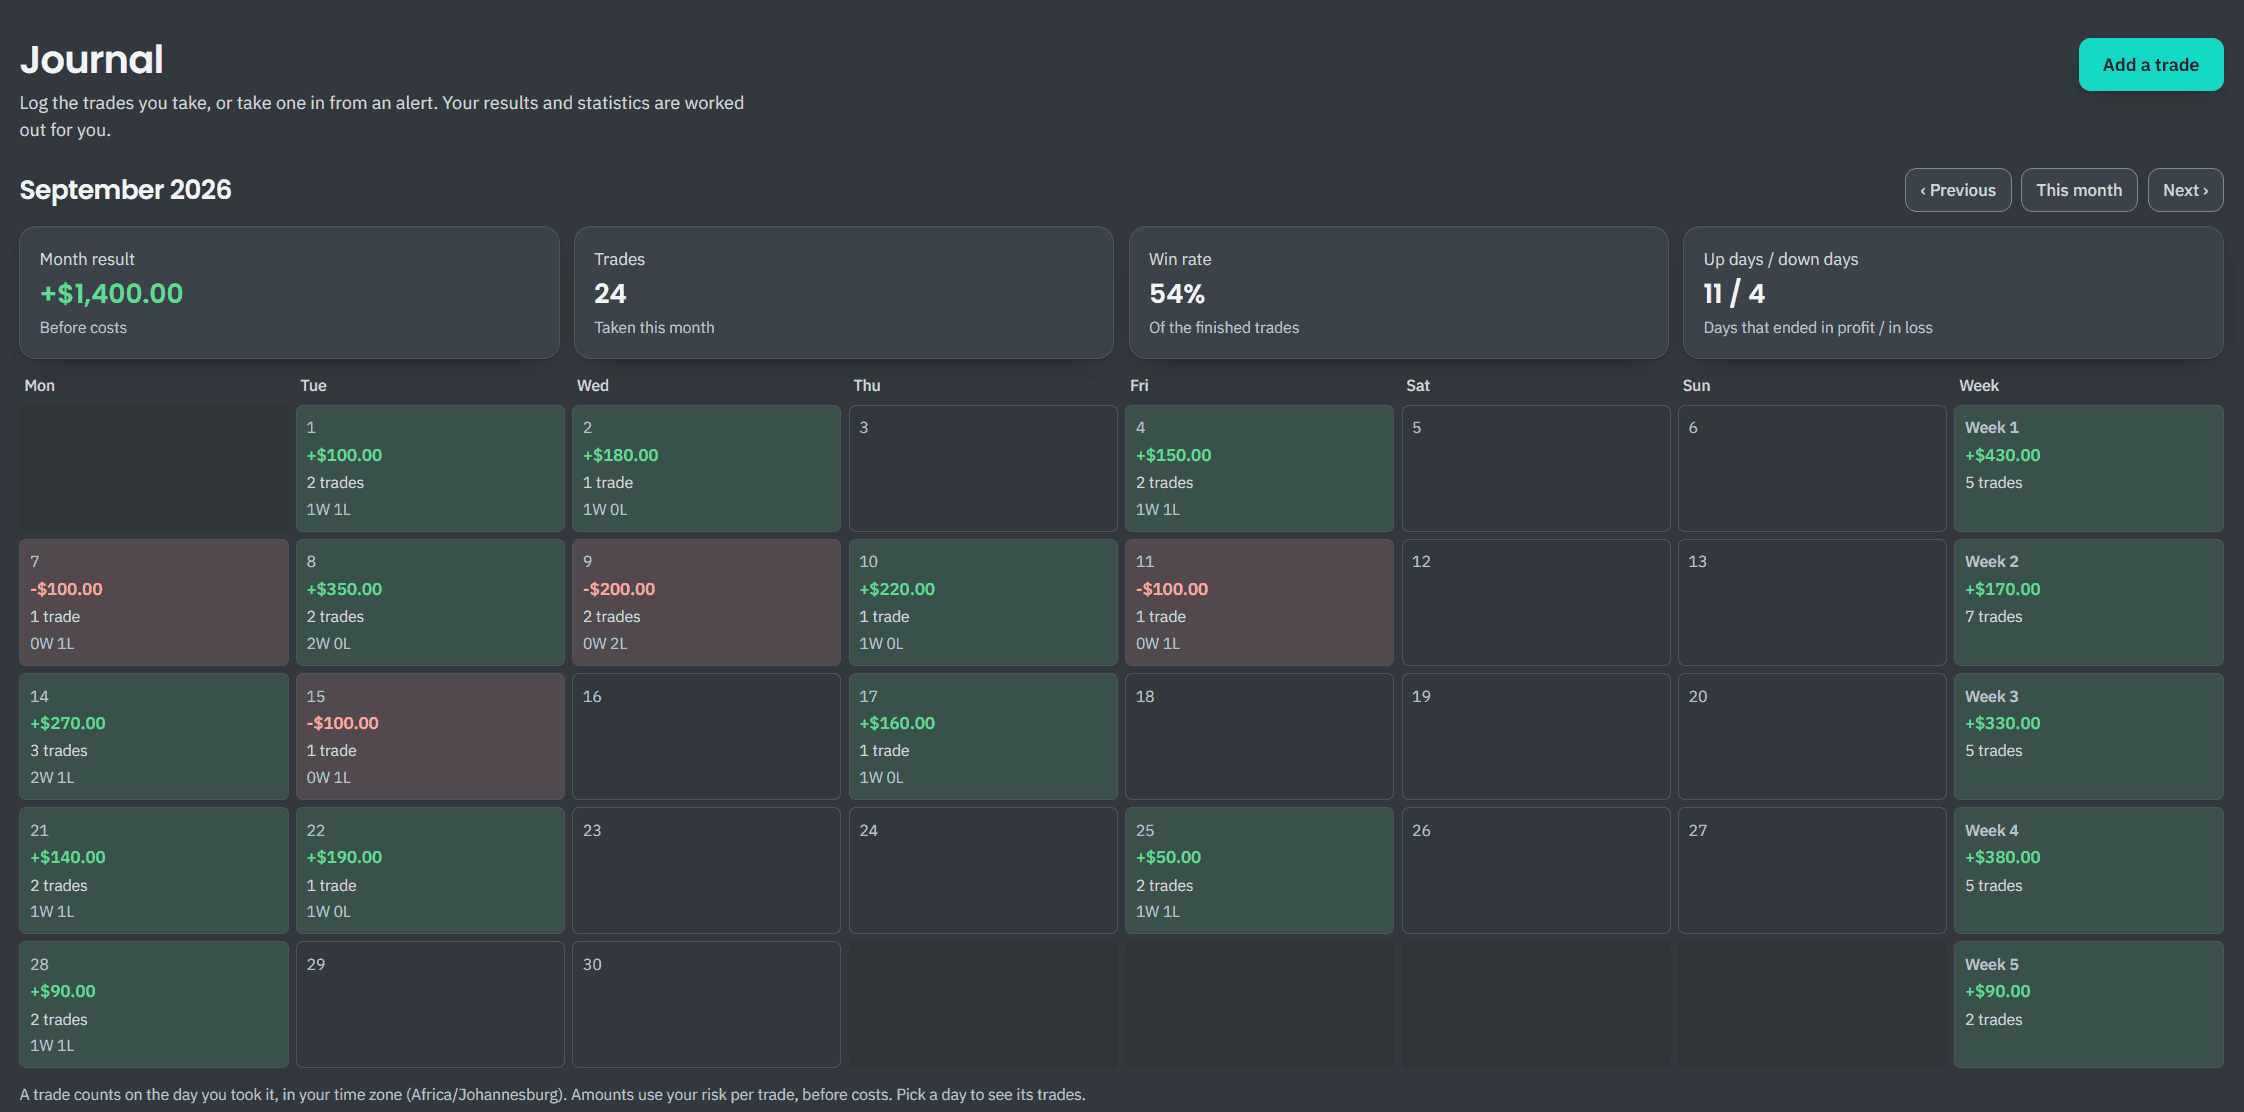Open the Month result card
The image size is (2244, 1112).
pos(289,292)
